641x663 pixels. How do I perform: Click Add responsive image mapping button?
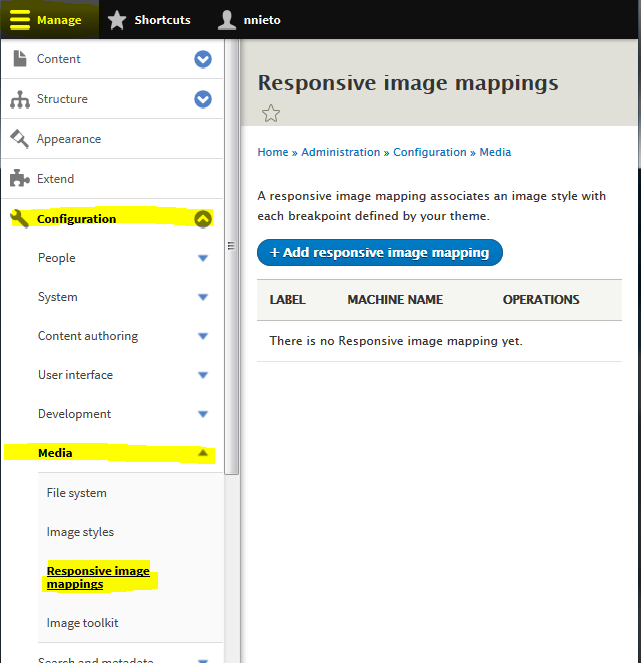pos(380,253)
